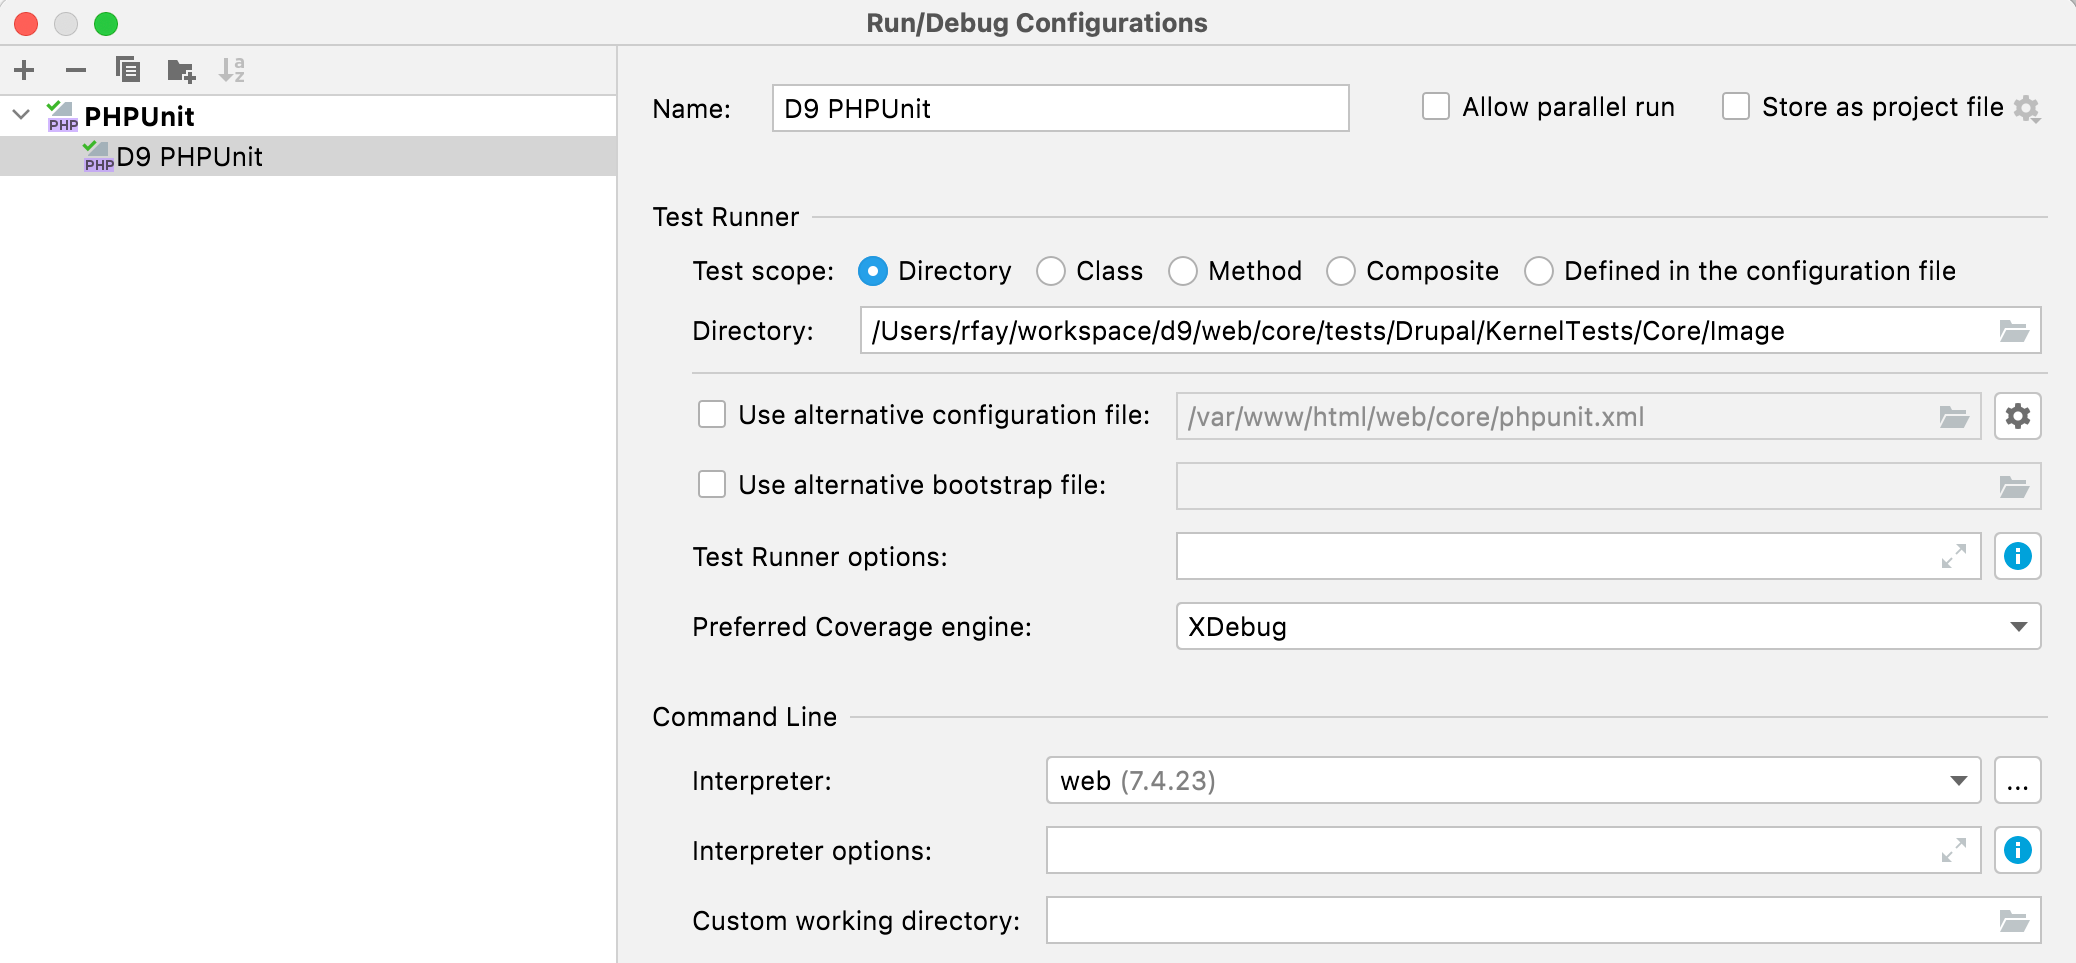Copy the D9 PHPUnit configuration
This screenshot has height=963, width=2076.
127,70
